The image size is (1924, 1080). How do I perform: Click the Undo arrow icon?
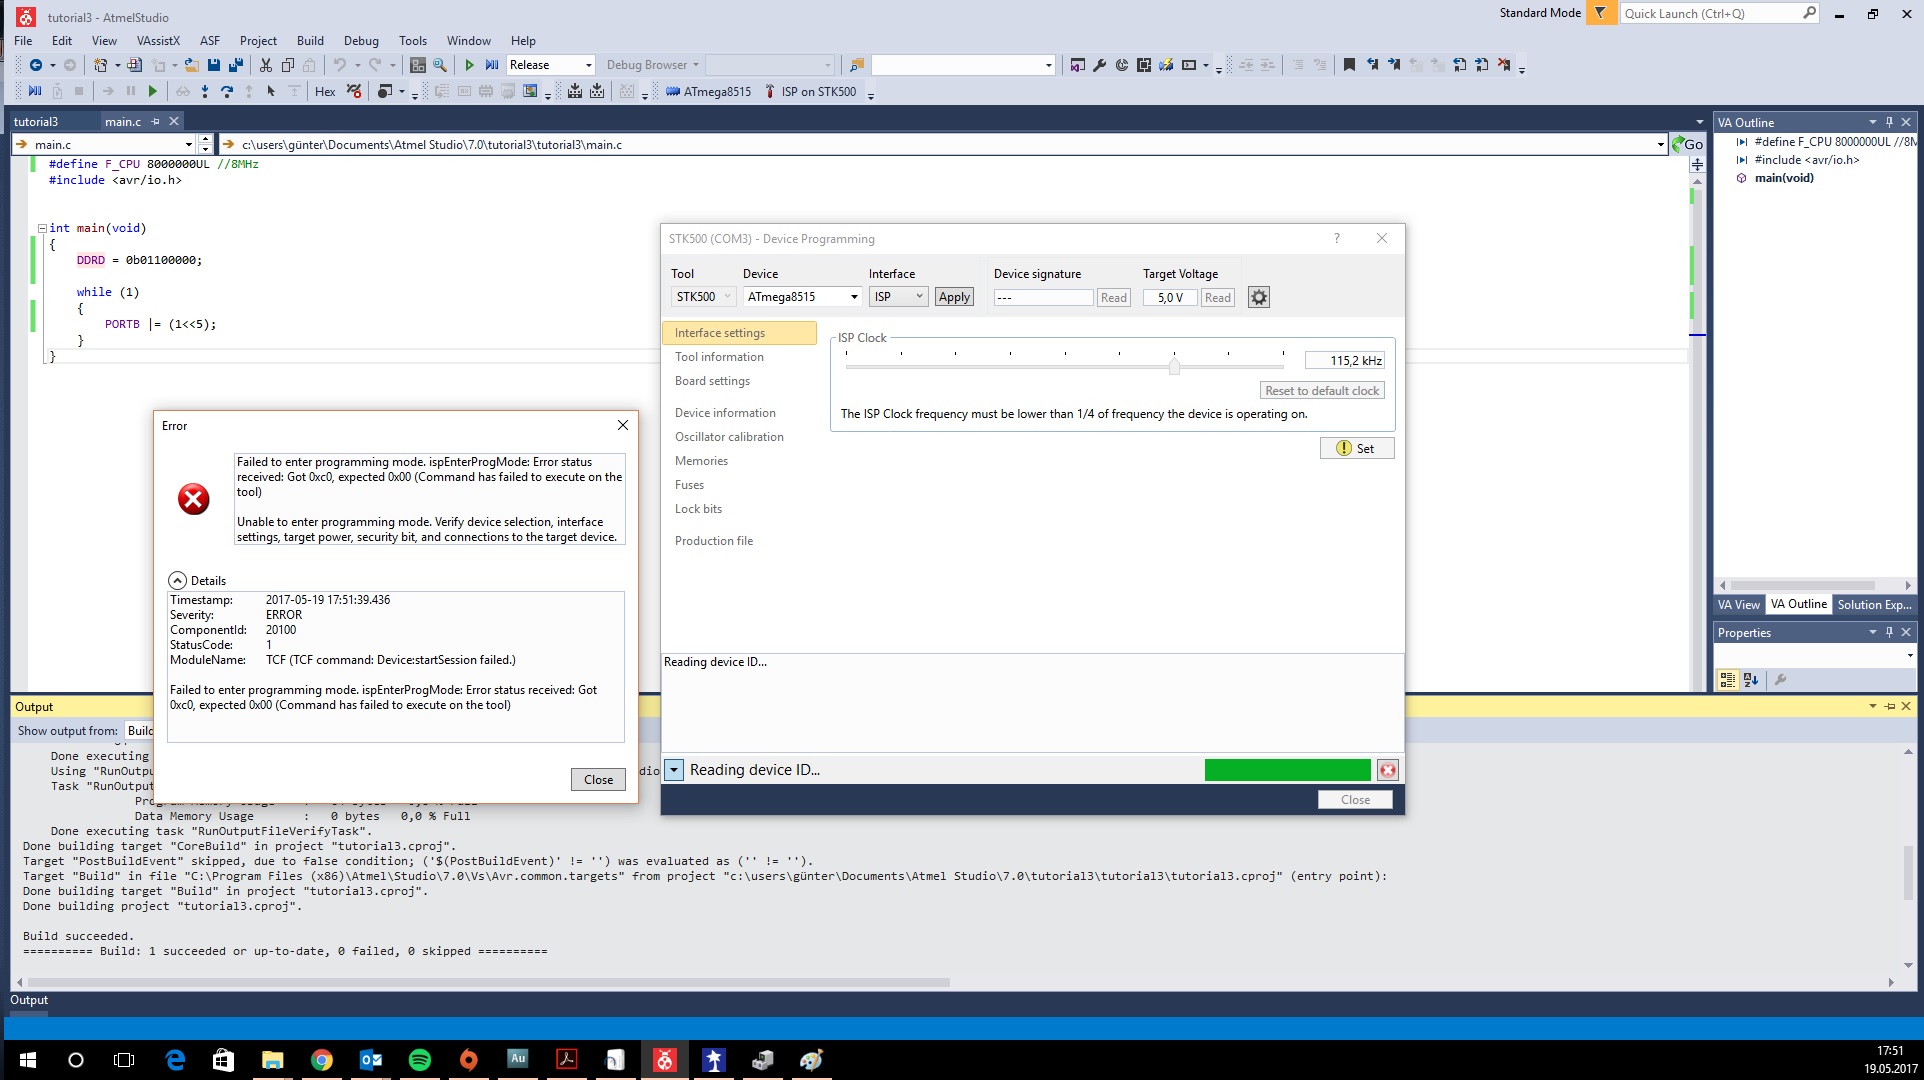(x=340, y=65)
